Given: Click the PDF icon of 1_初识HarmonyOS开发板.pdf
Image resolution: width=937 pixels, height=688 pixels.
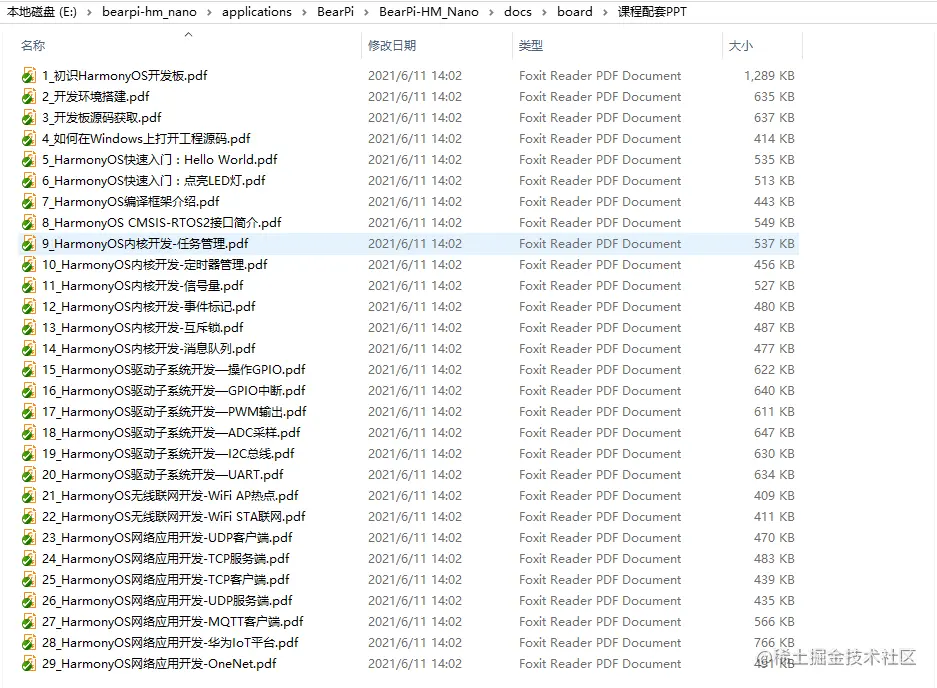Looking at the screenshot, I should pyautogui.click(x=29, y=75).
